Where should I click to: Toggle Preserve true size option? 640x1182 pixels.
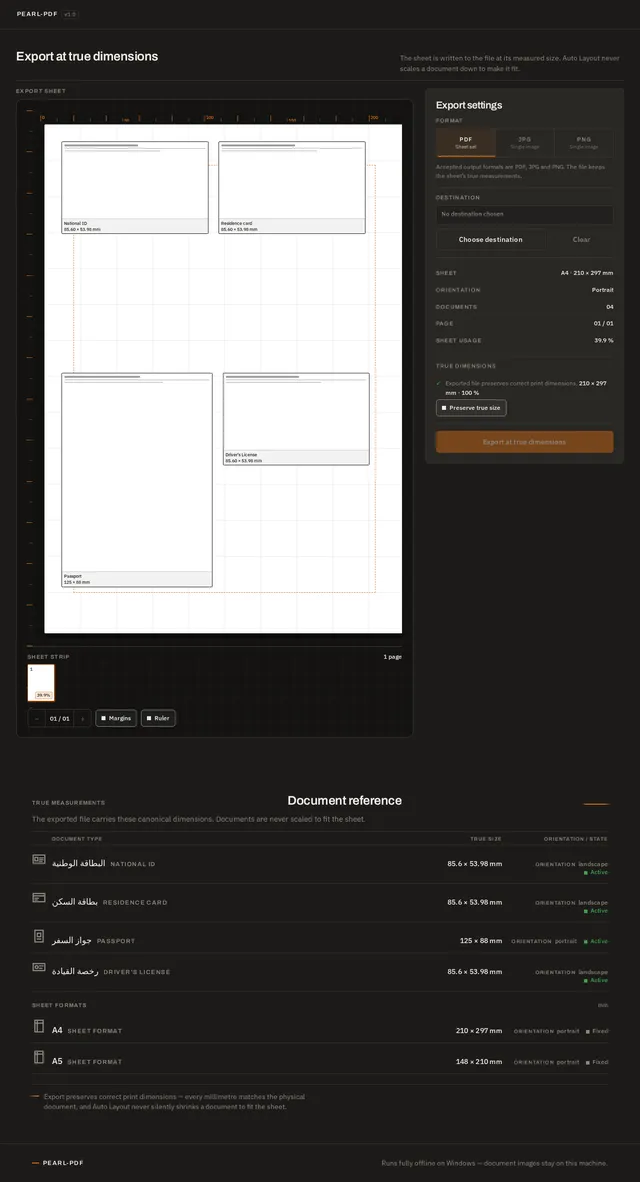[471, 408]
